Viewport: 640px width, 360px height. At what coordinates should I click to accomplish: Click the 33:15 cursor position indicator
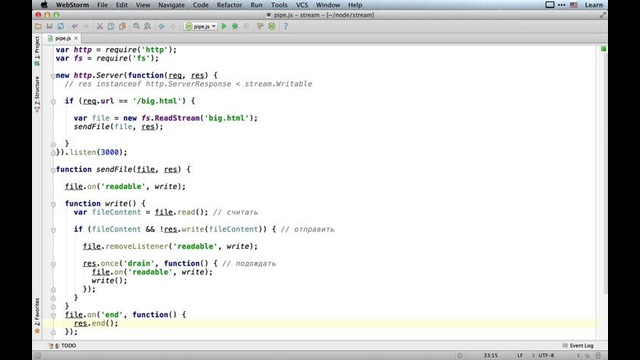click(491, 356)
